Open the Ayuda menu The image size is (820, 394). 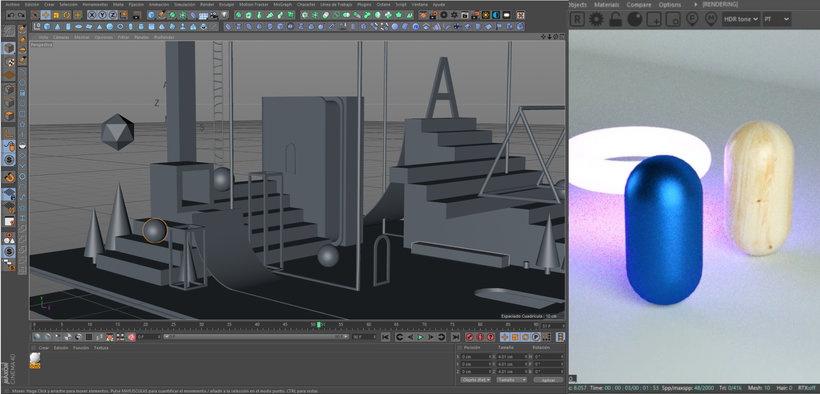439,4
